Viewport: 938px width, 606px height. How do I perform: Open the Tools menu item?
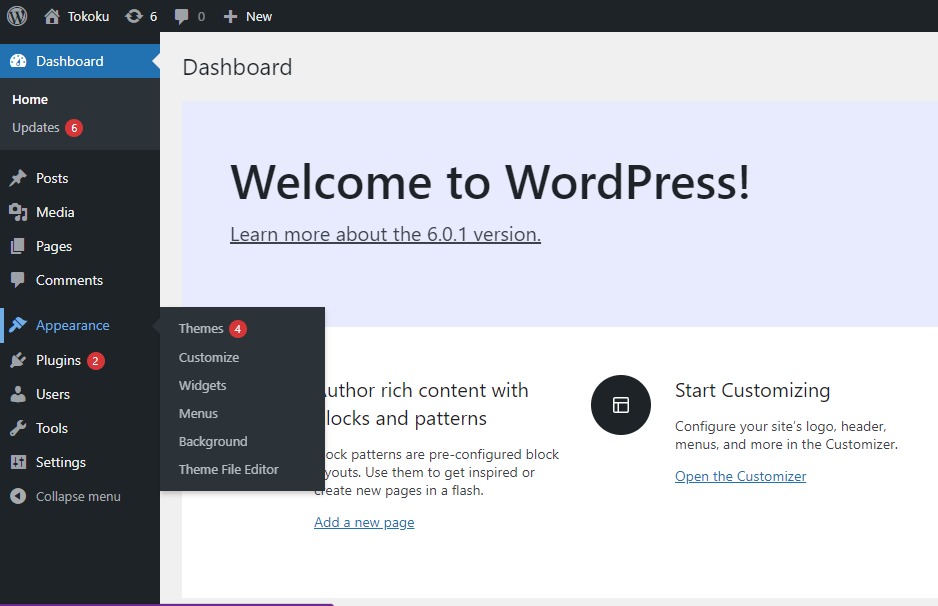tap(80, 428)
